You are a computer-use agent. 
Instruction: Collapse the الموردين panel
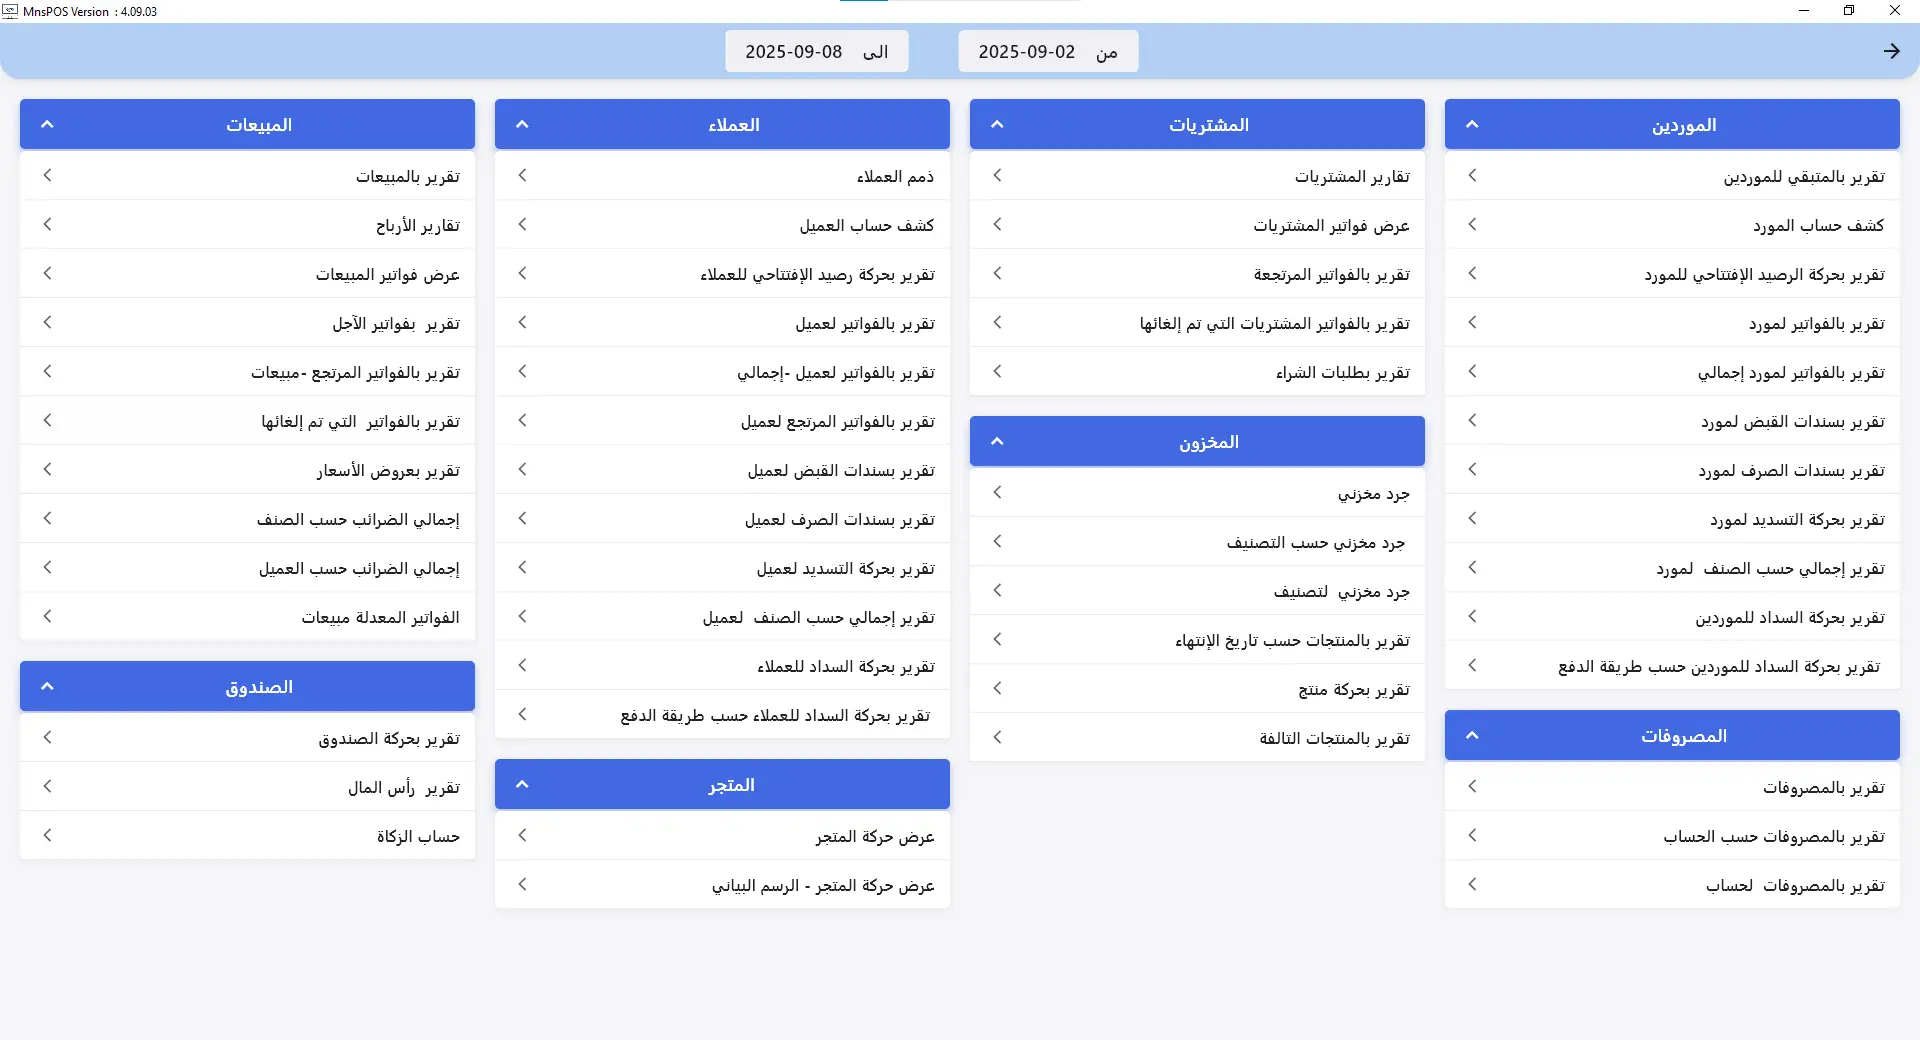click(x=1470, y=124)
